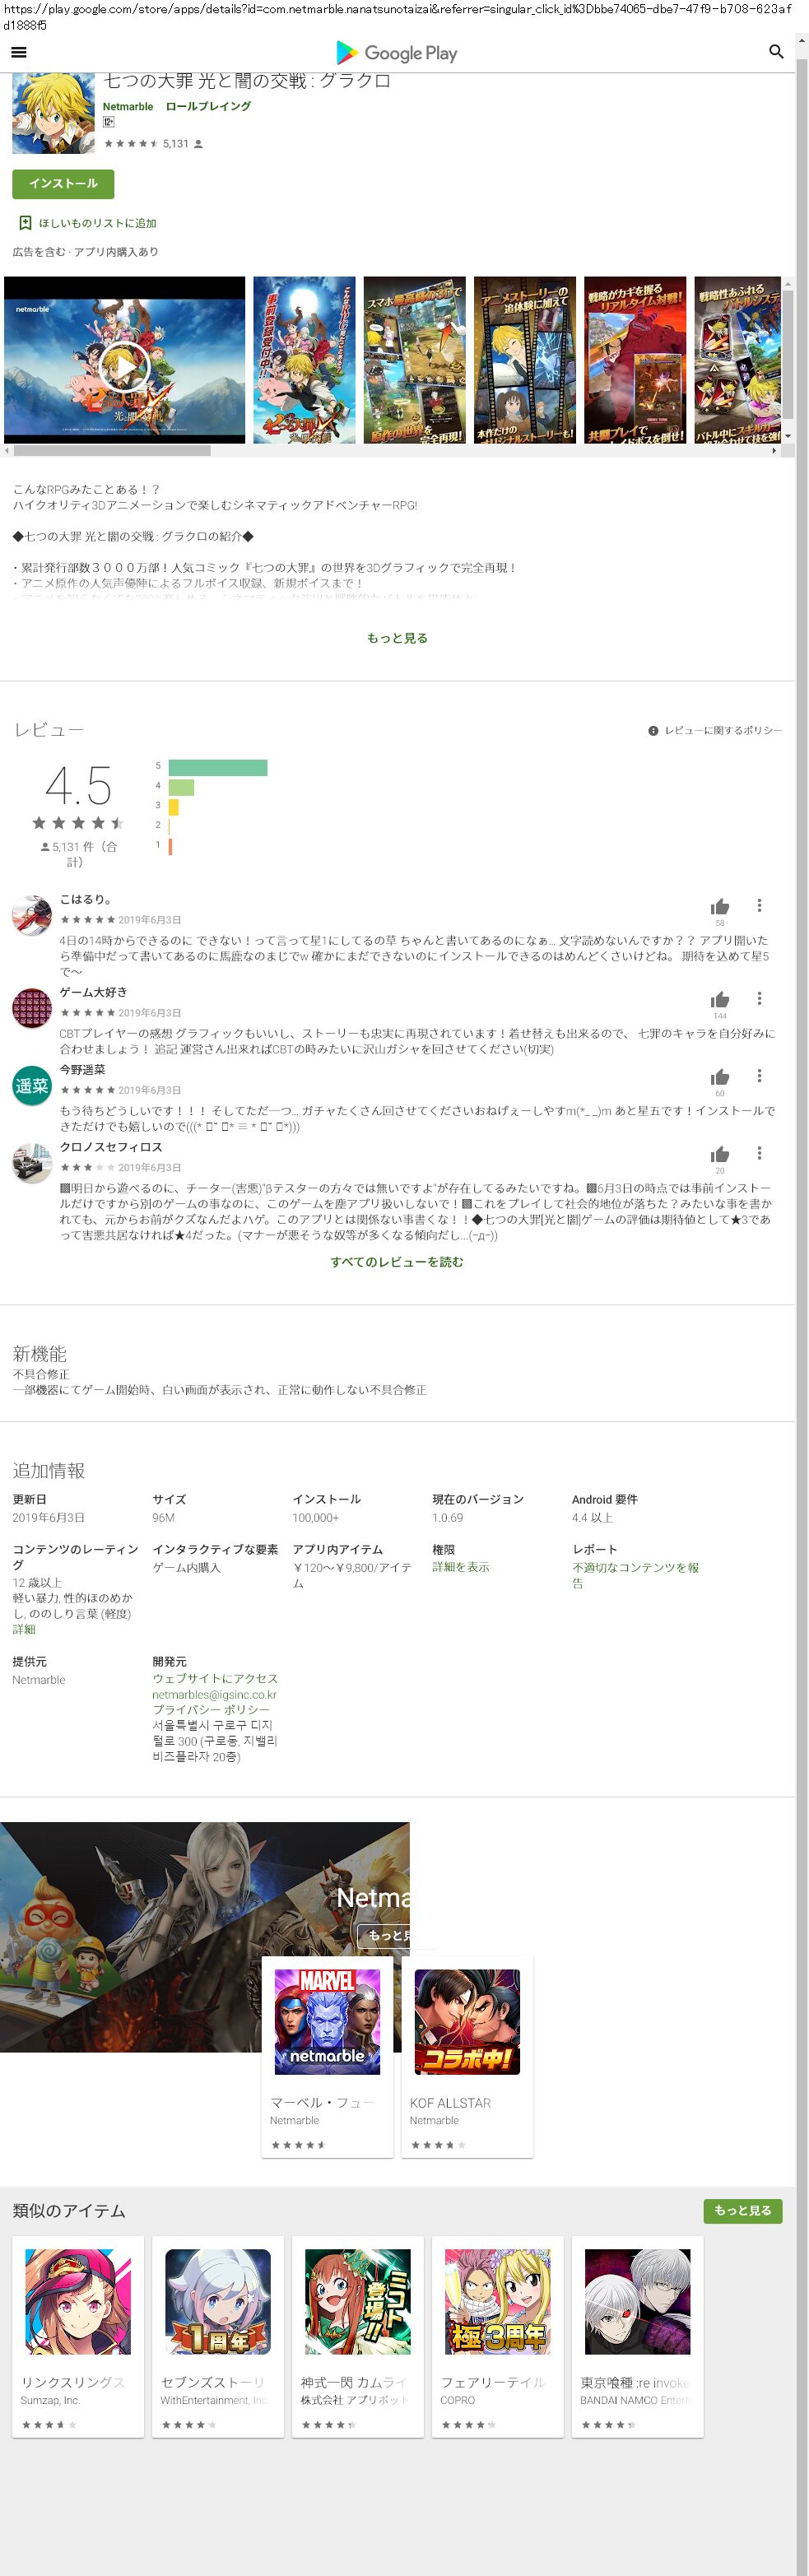This screenshot has width=809, height=2576.
Task: Open the セブンズストーリー app icon
Action: (218, 2302)
